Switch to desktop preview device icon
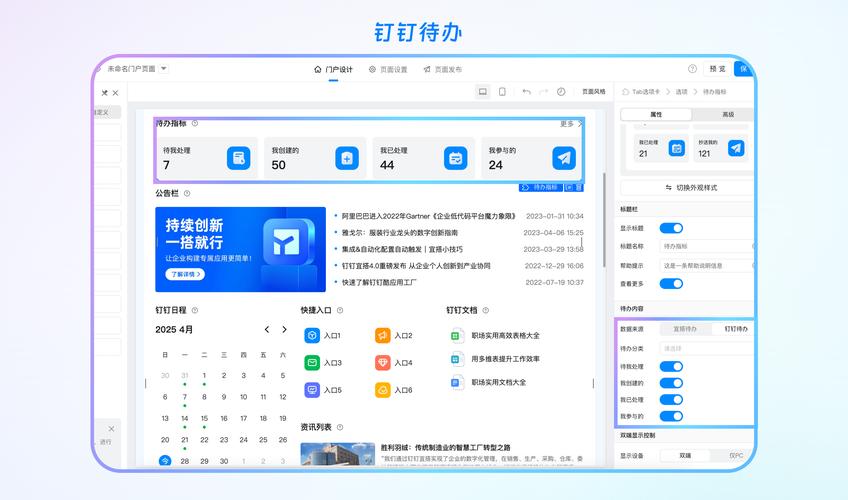 tap(483, 92)
